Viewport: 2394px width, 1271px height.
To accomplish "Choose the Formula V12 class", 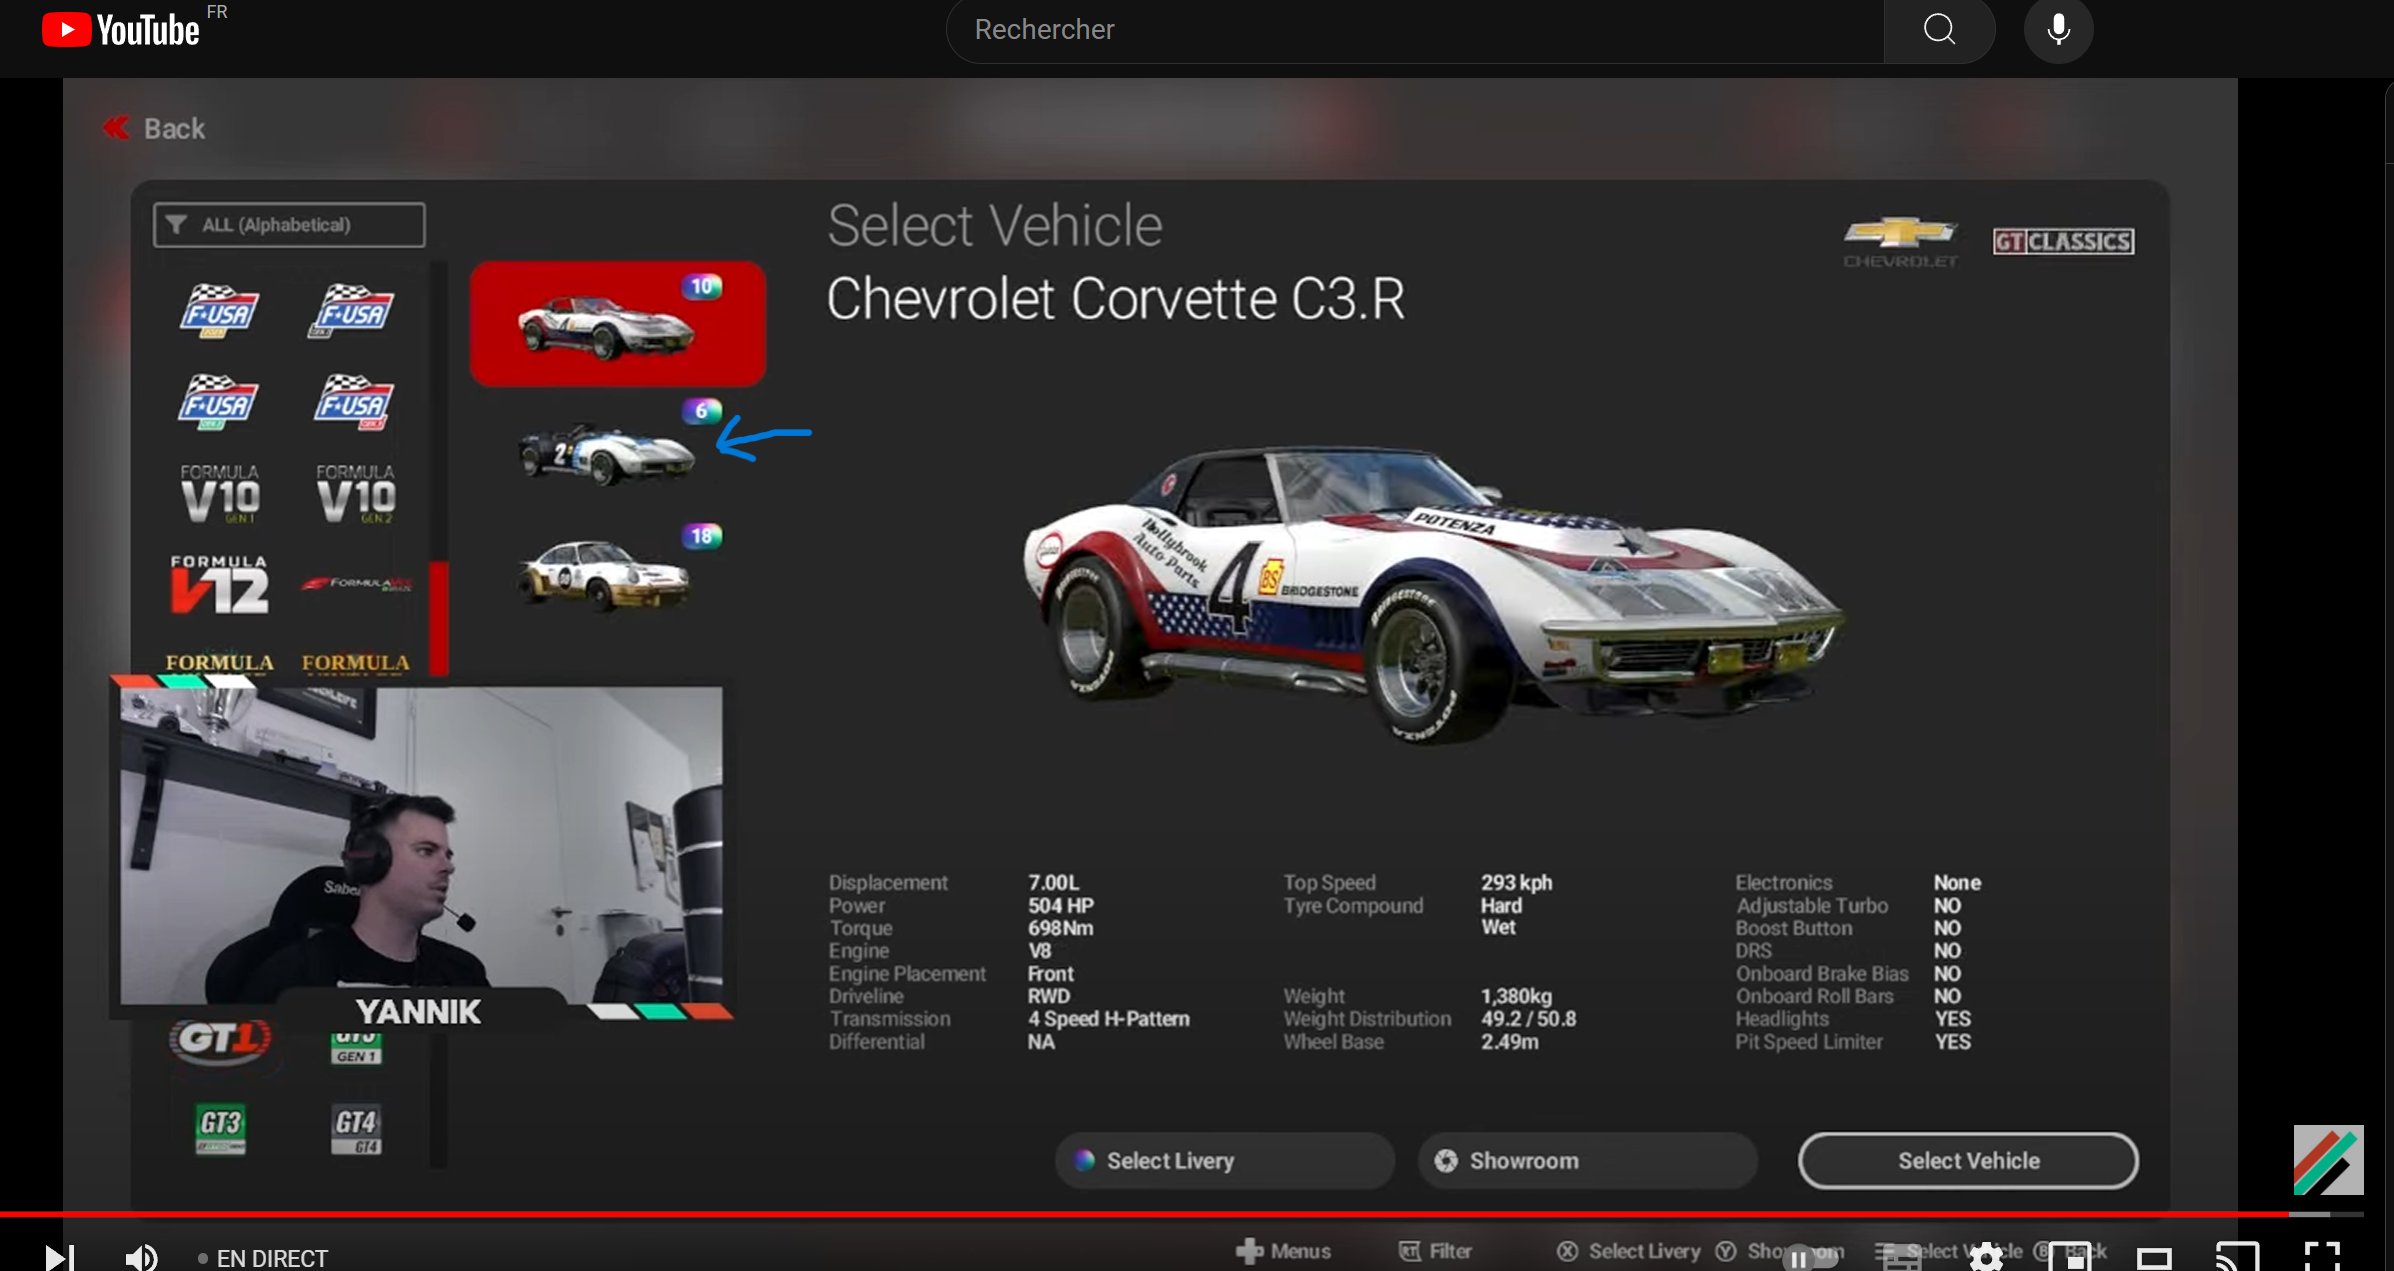I will [x=219, y=584].
